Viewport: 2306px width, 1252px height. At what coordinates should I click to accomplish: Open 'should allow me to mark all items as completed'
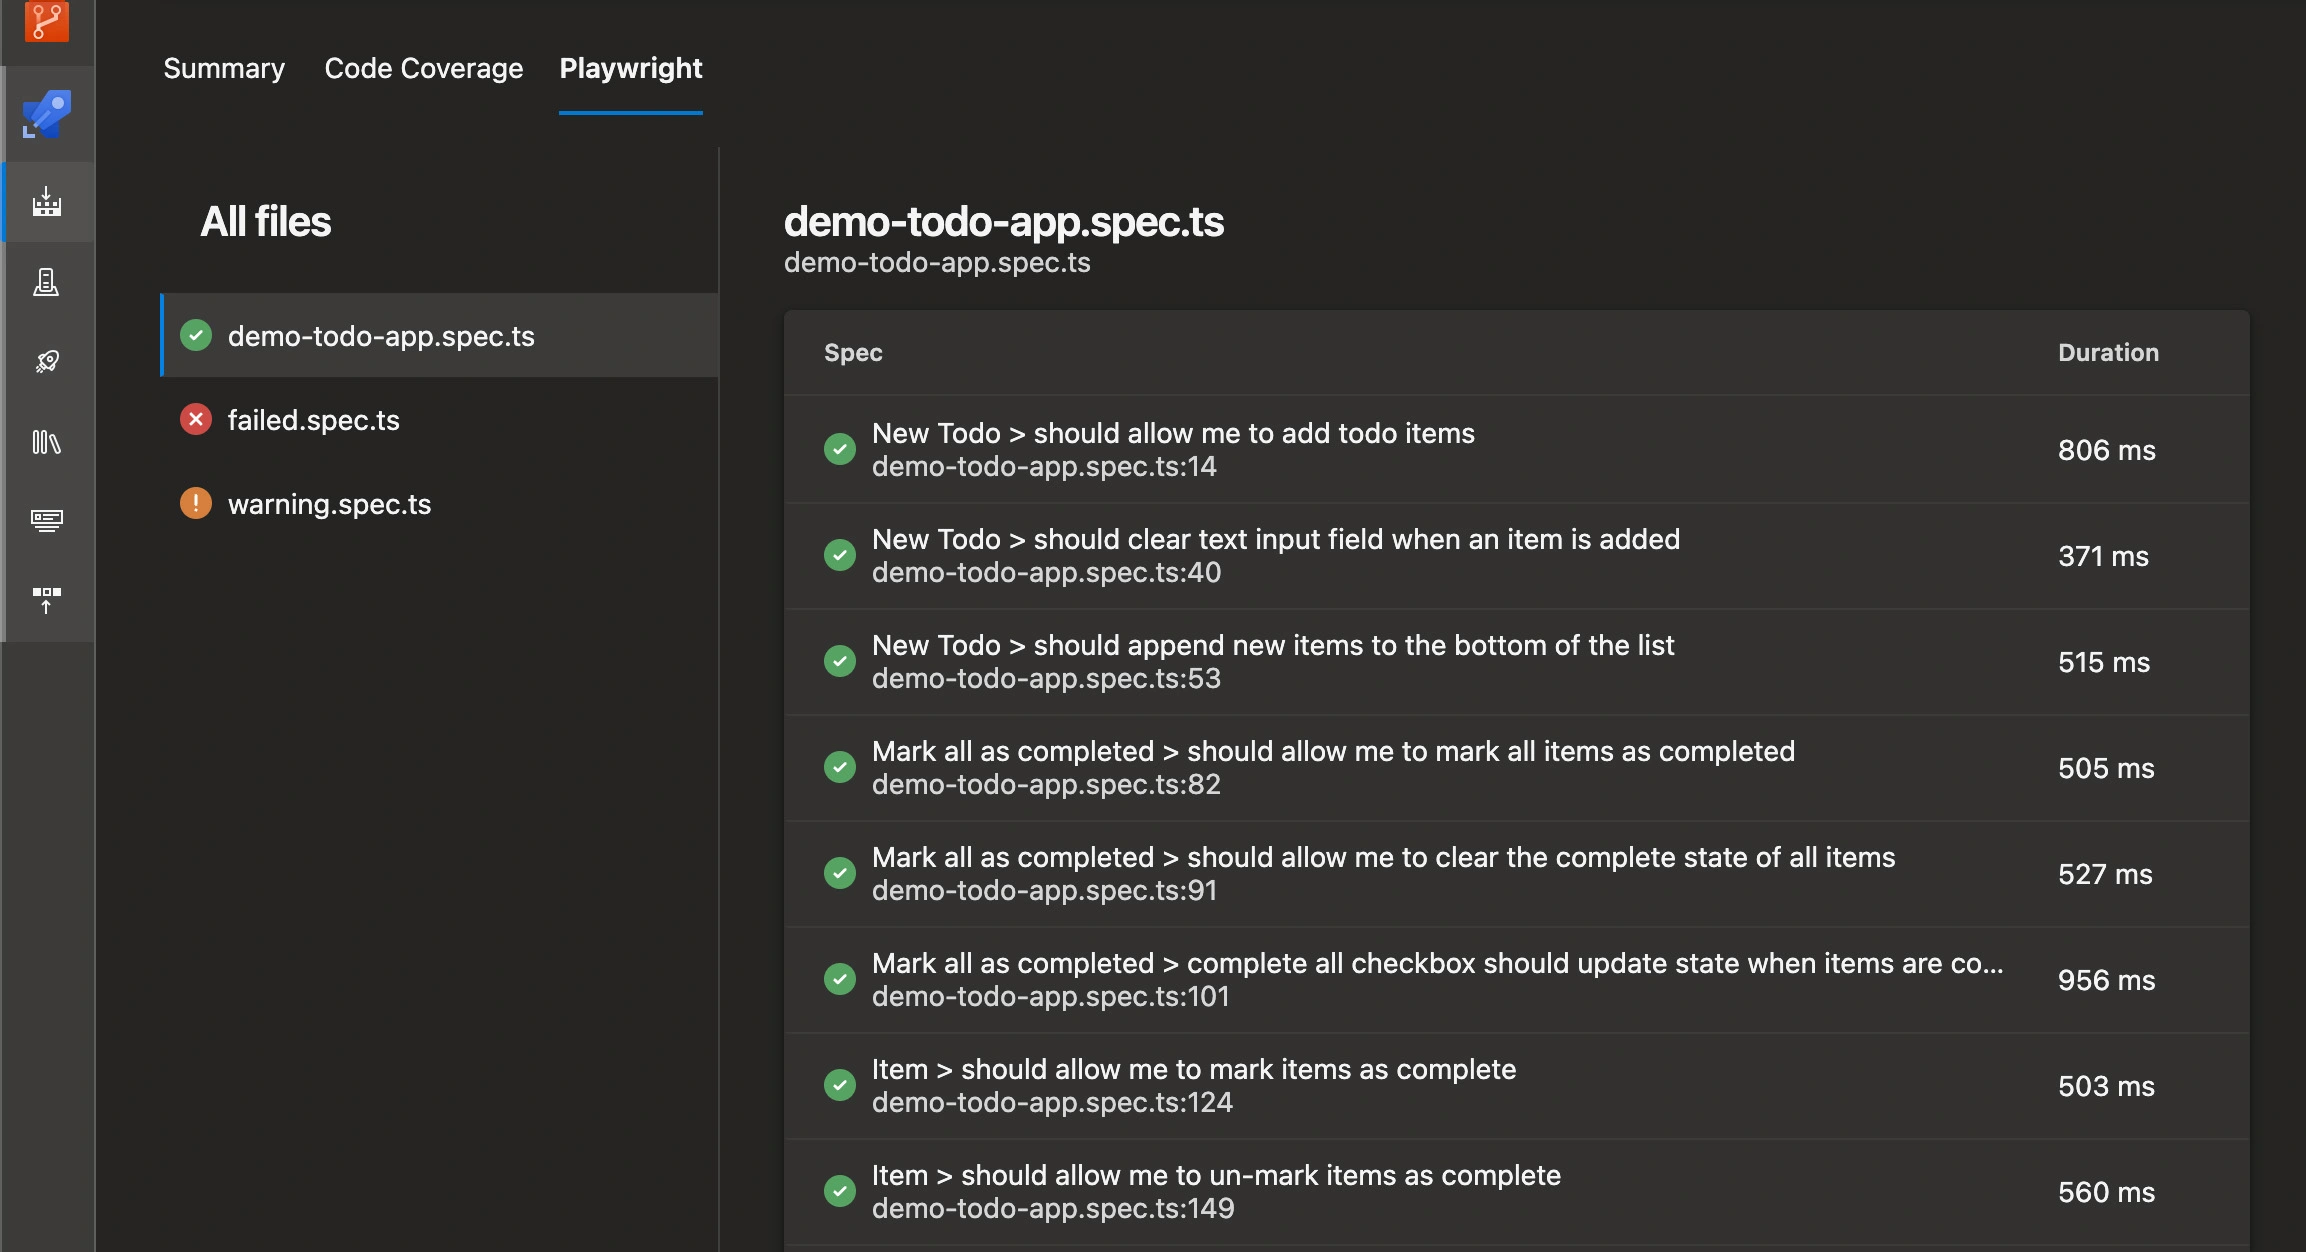(x=1333, y=751)
